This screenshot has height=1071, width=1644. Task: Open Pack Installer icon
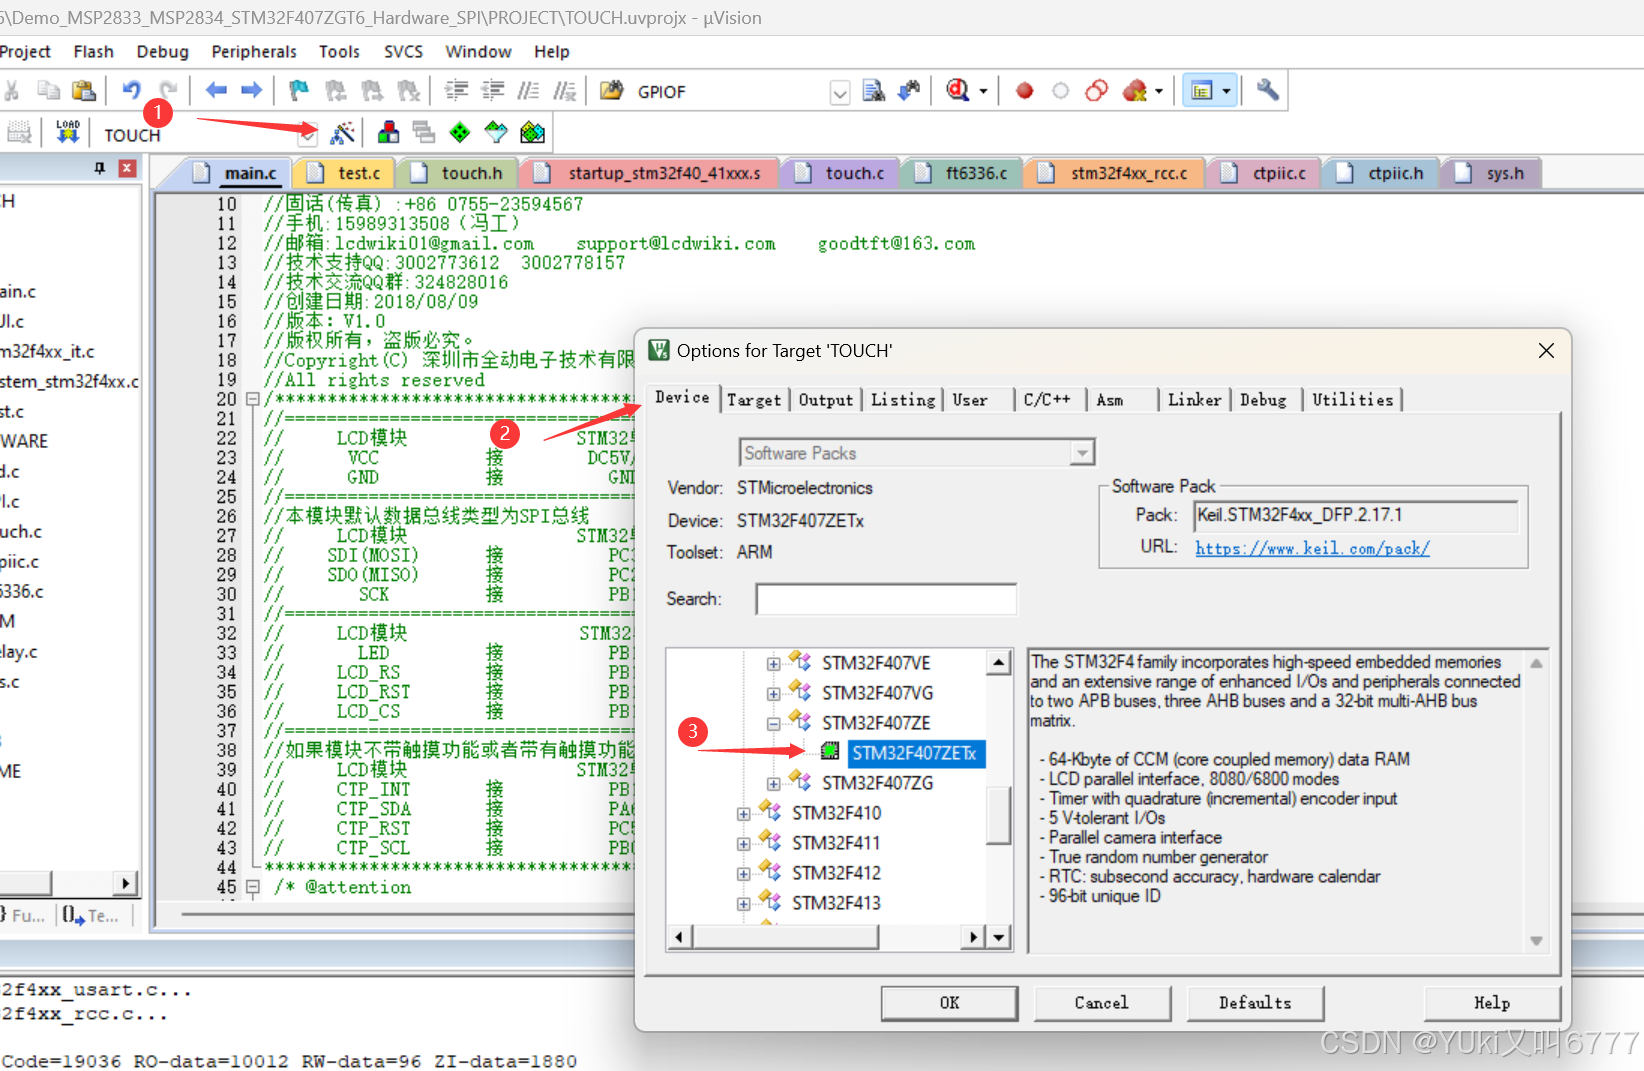click(x=533, y=132)
